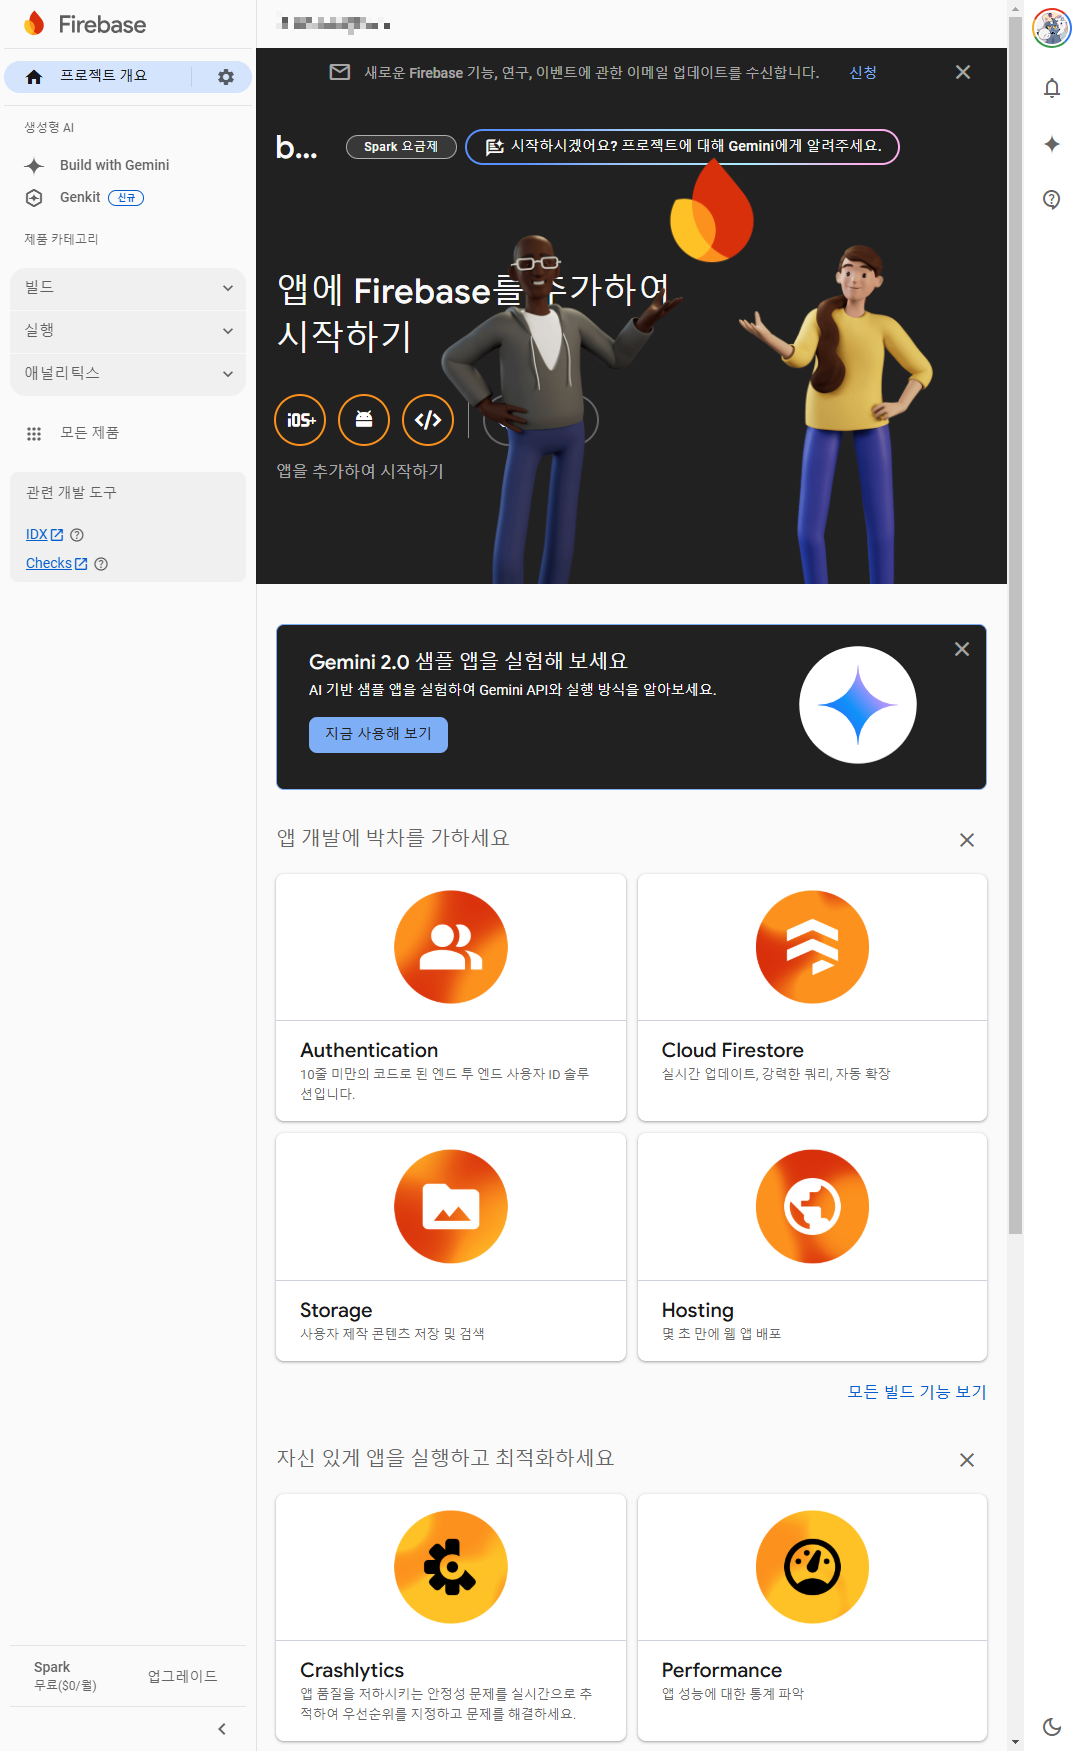Click the 신규 badge beside Genkit

126,198
